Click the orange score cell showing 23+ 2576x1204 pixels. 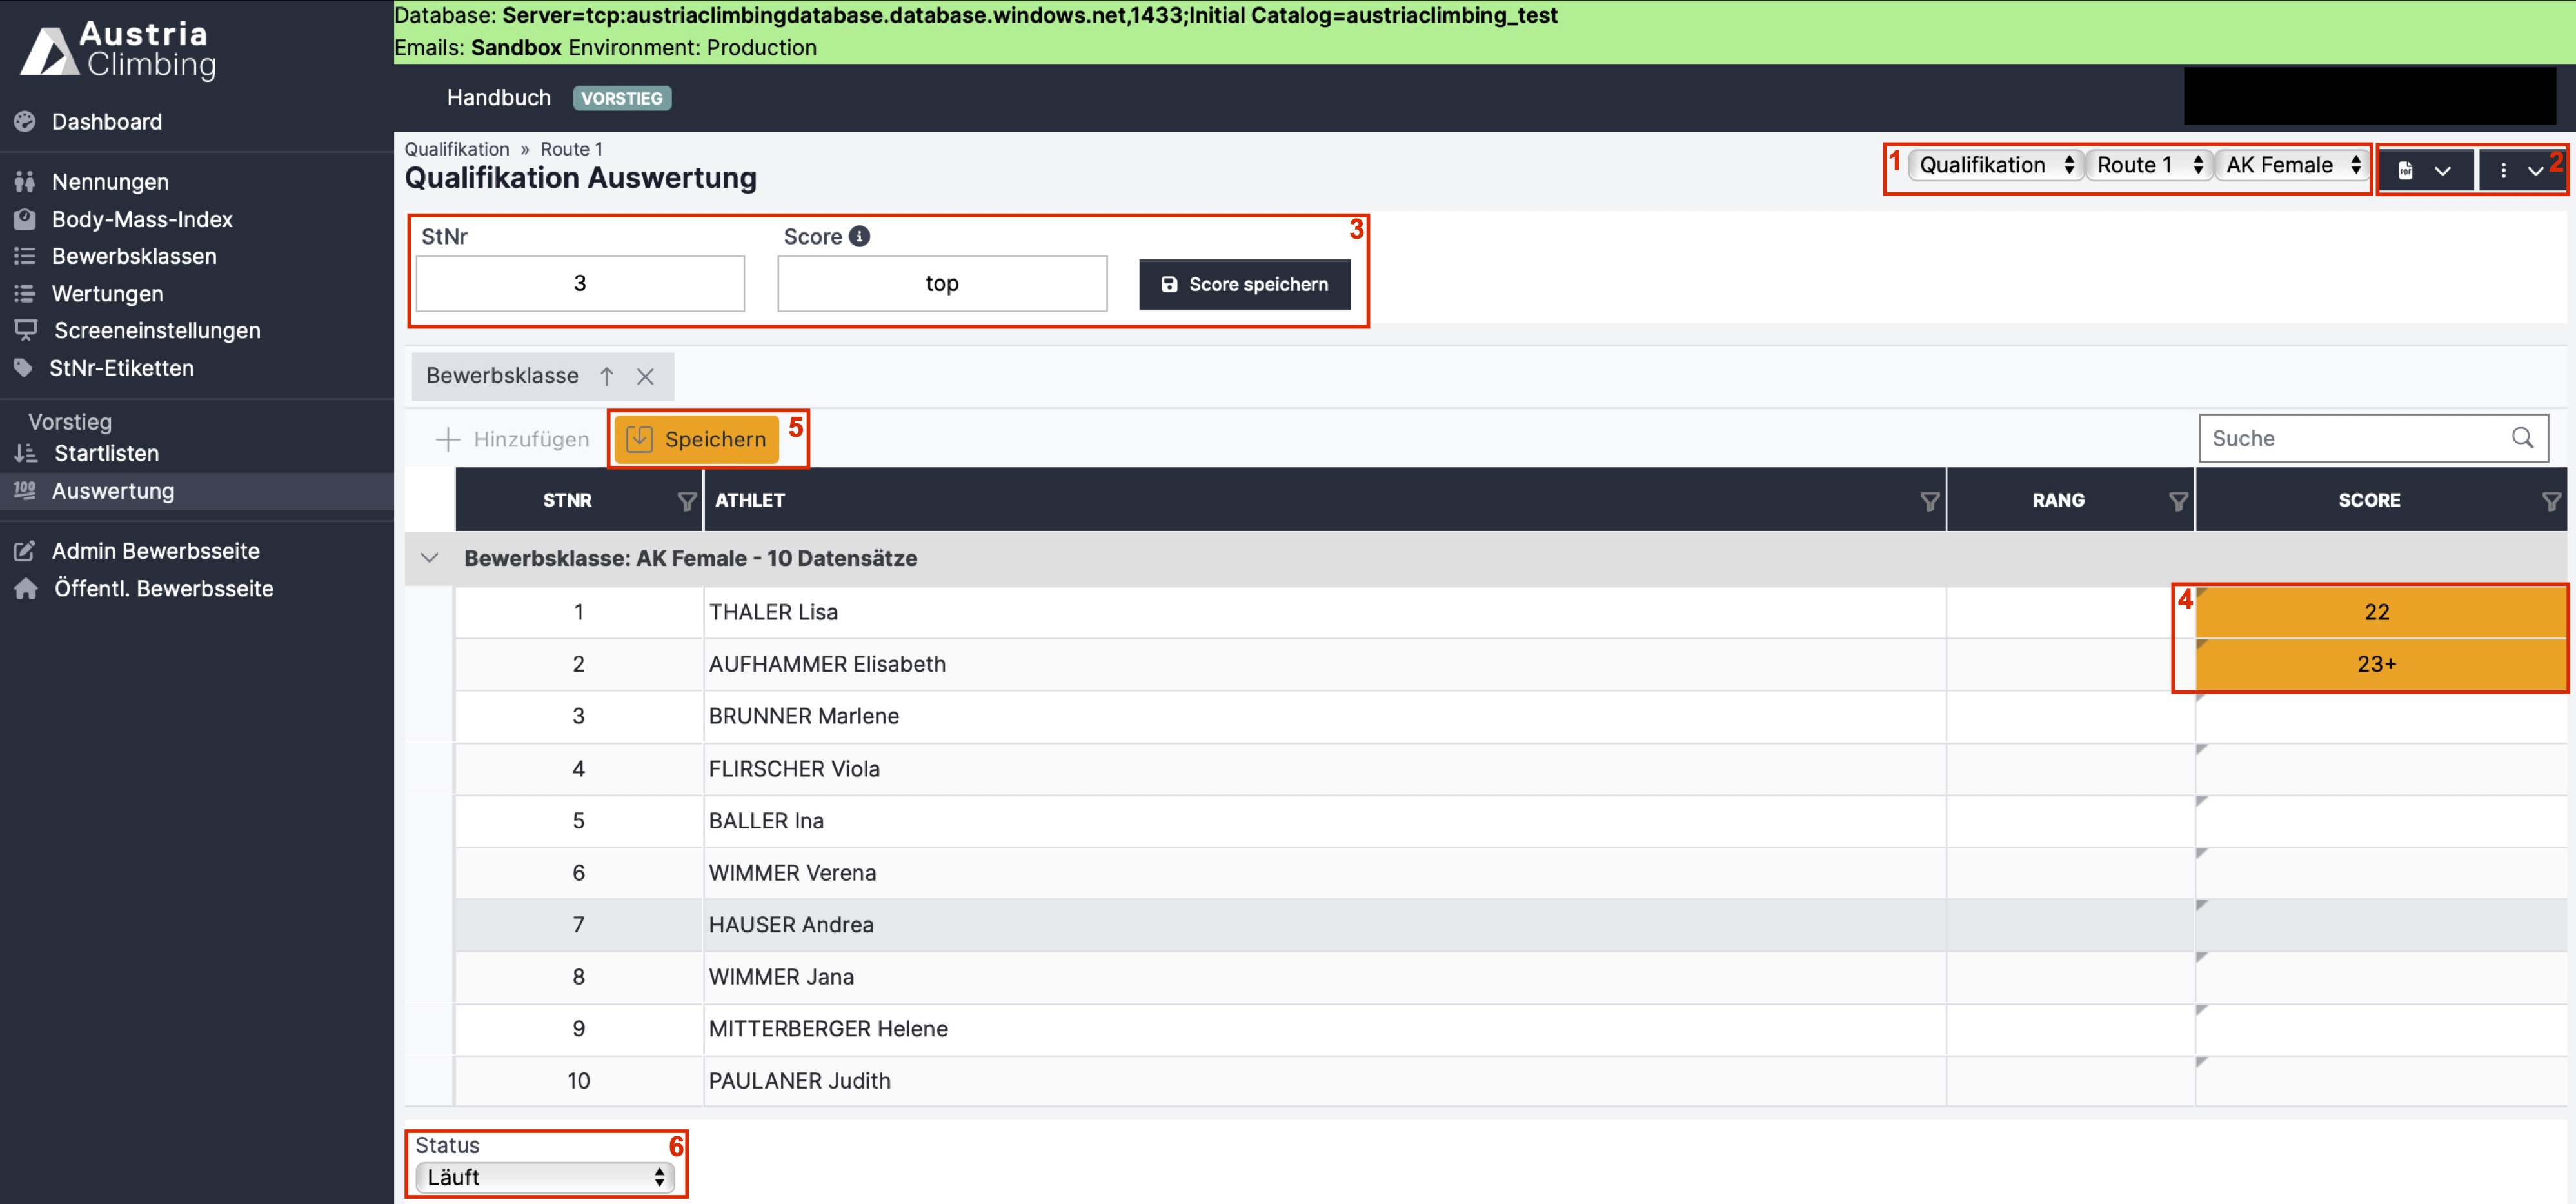[2376, 664]
